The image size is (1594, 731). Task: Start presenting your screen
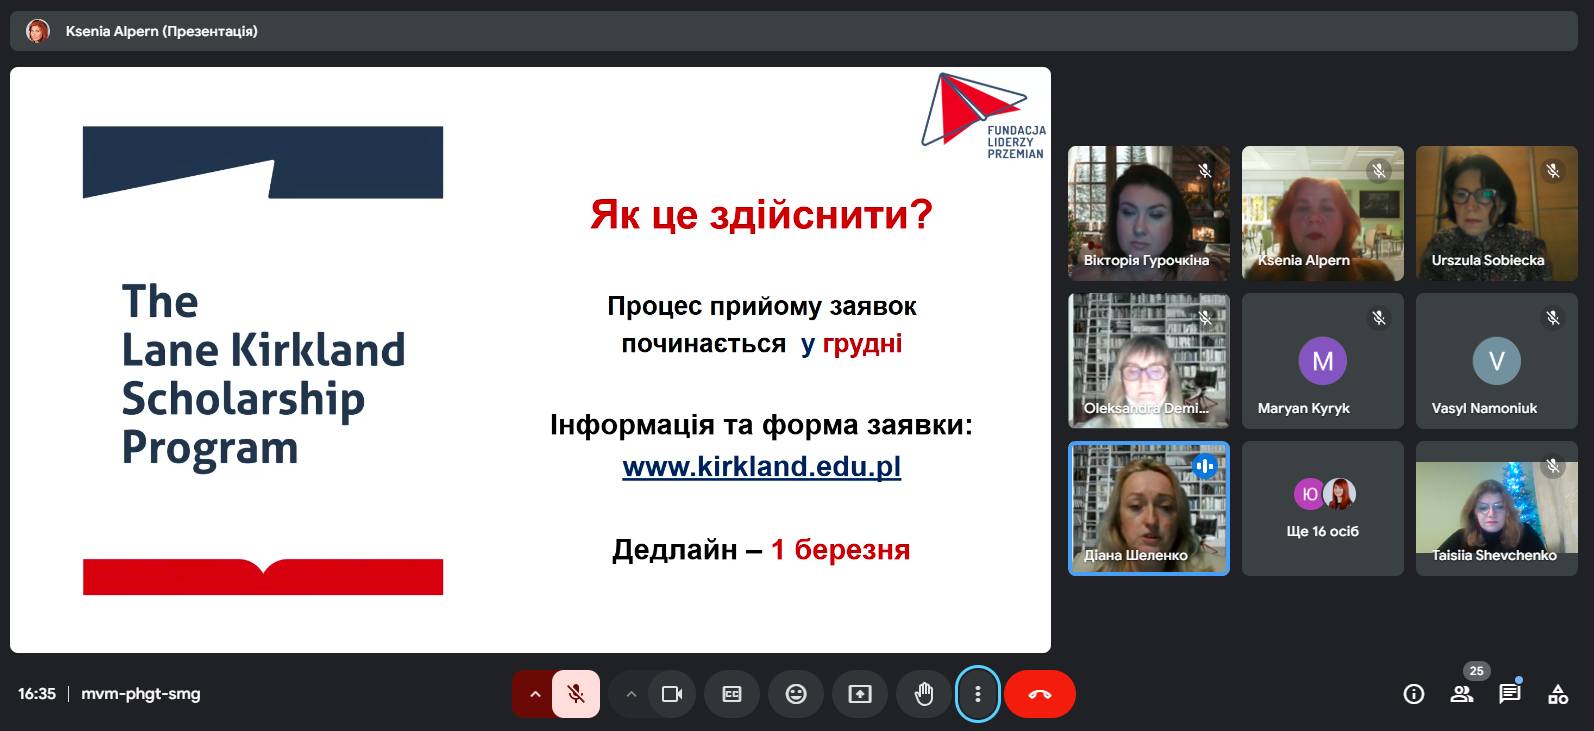tap(860, 694)
